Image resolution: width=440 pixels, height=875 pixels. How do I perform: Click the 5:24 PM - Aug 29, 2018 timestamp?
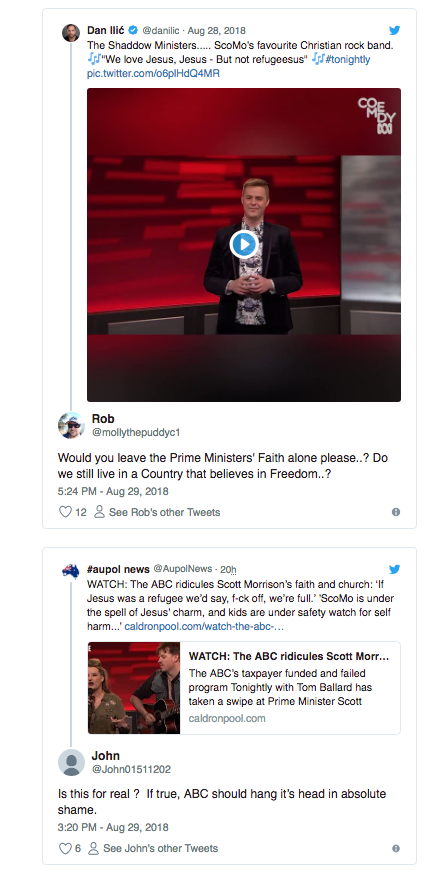pos(113,492)
